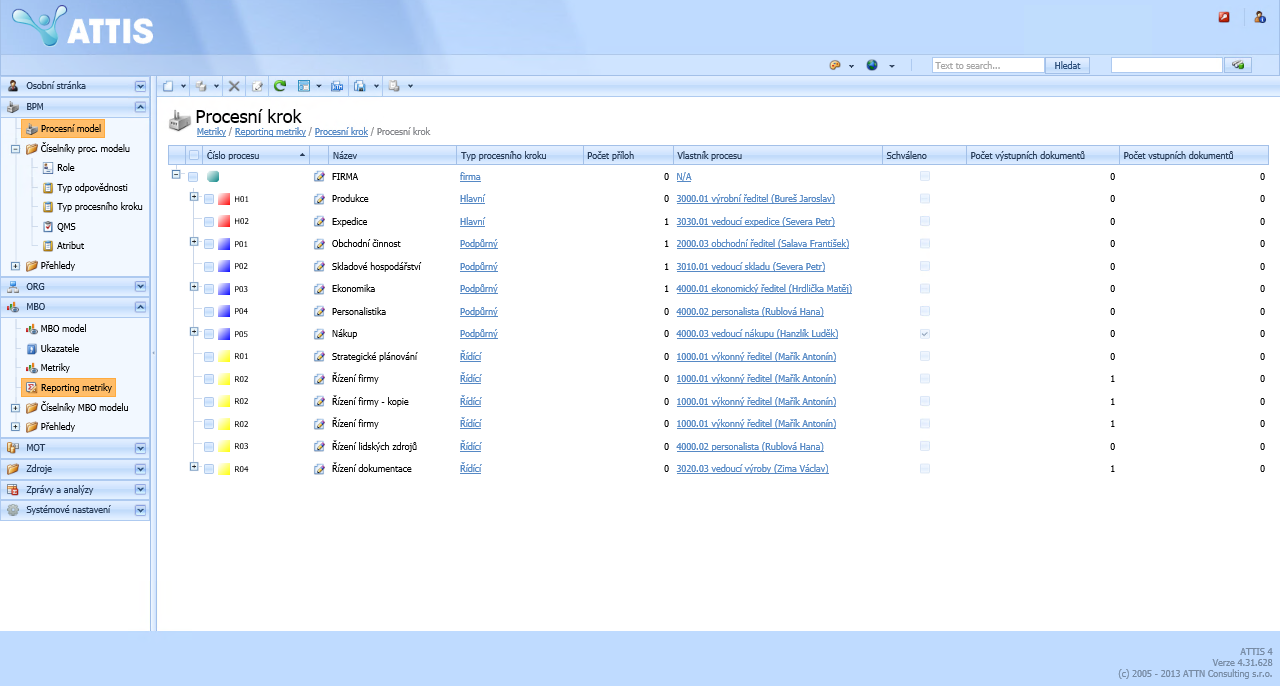Image resolution: width=1280 pixels, height=686 pixels.
Task: Check the box for row H02 Expedice
Action: [x=209, y=221]
